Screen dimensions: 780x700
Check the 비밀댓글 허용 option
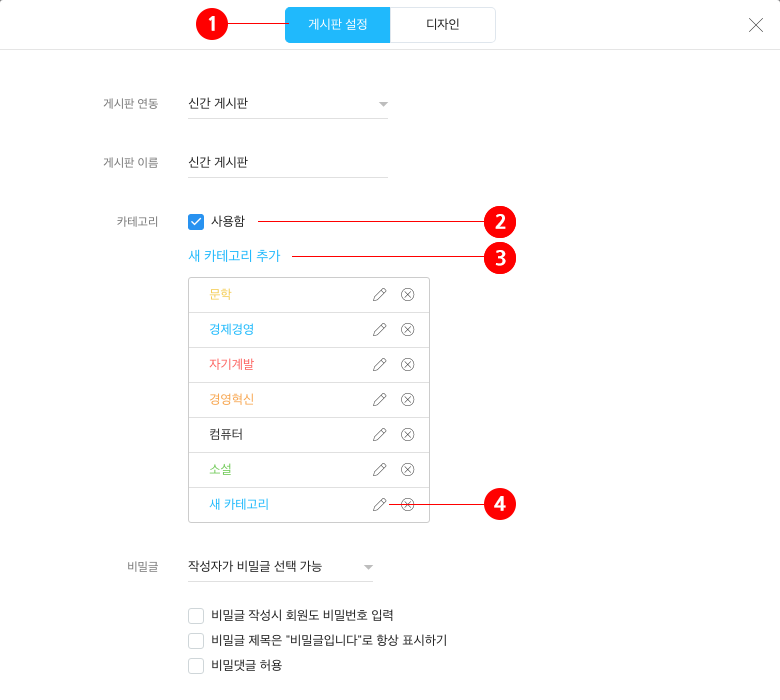[196, 665]
